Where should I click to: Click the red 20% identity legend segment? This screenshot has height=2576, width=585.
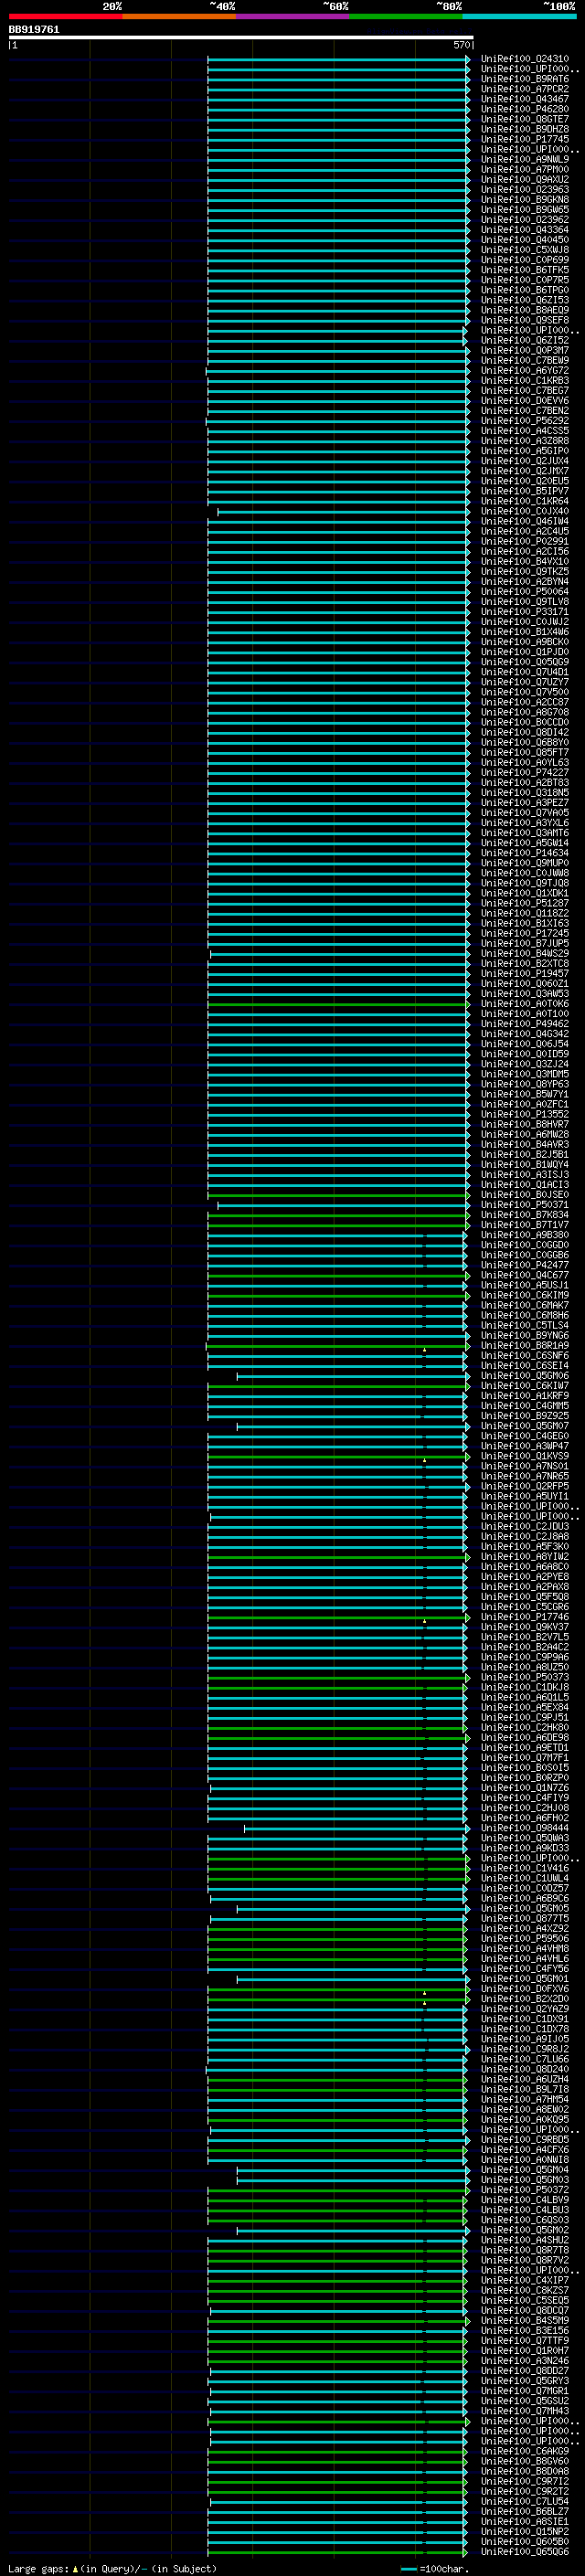pyautogui.click(x=65, y=16)
